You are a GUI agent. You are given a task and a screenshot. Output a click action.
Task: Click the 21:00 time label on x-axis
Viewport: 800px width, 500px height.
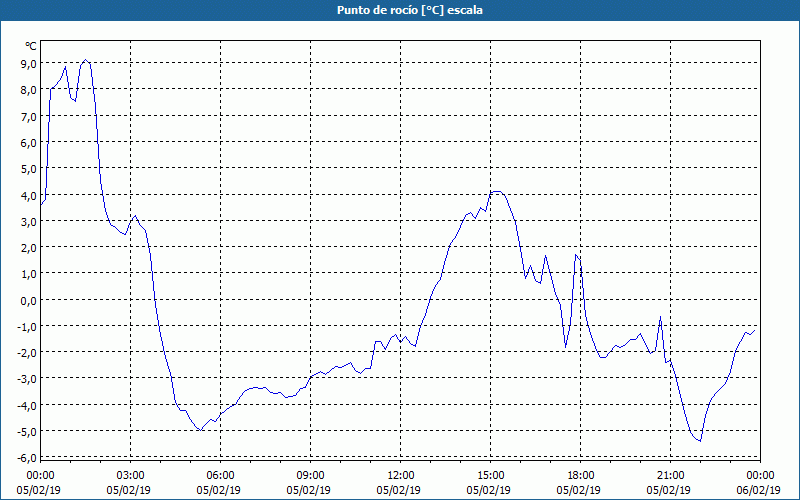pos(670,476)
